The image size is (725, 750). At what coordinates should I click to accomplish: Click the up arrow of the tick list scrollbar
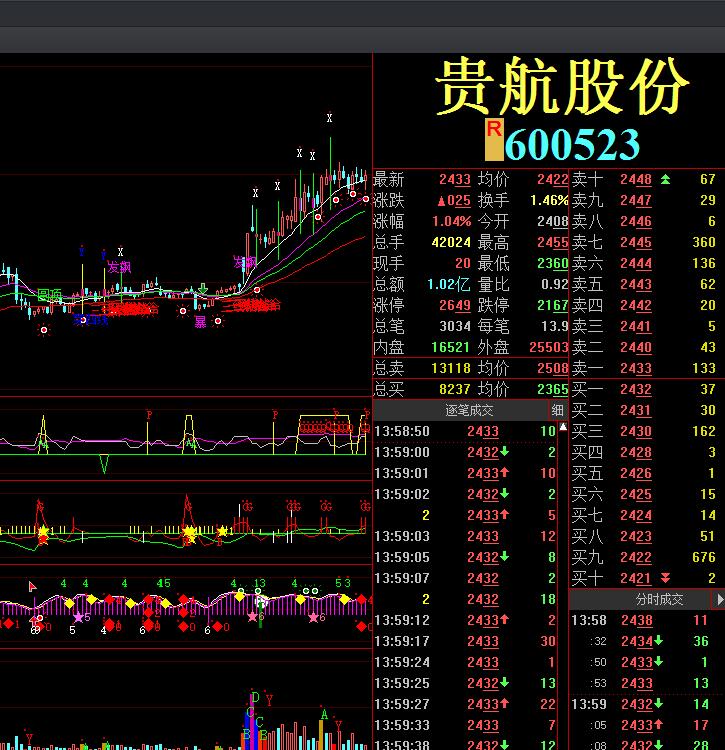click(563, 427)
